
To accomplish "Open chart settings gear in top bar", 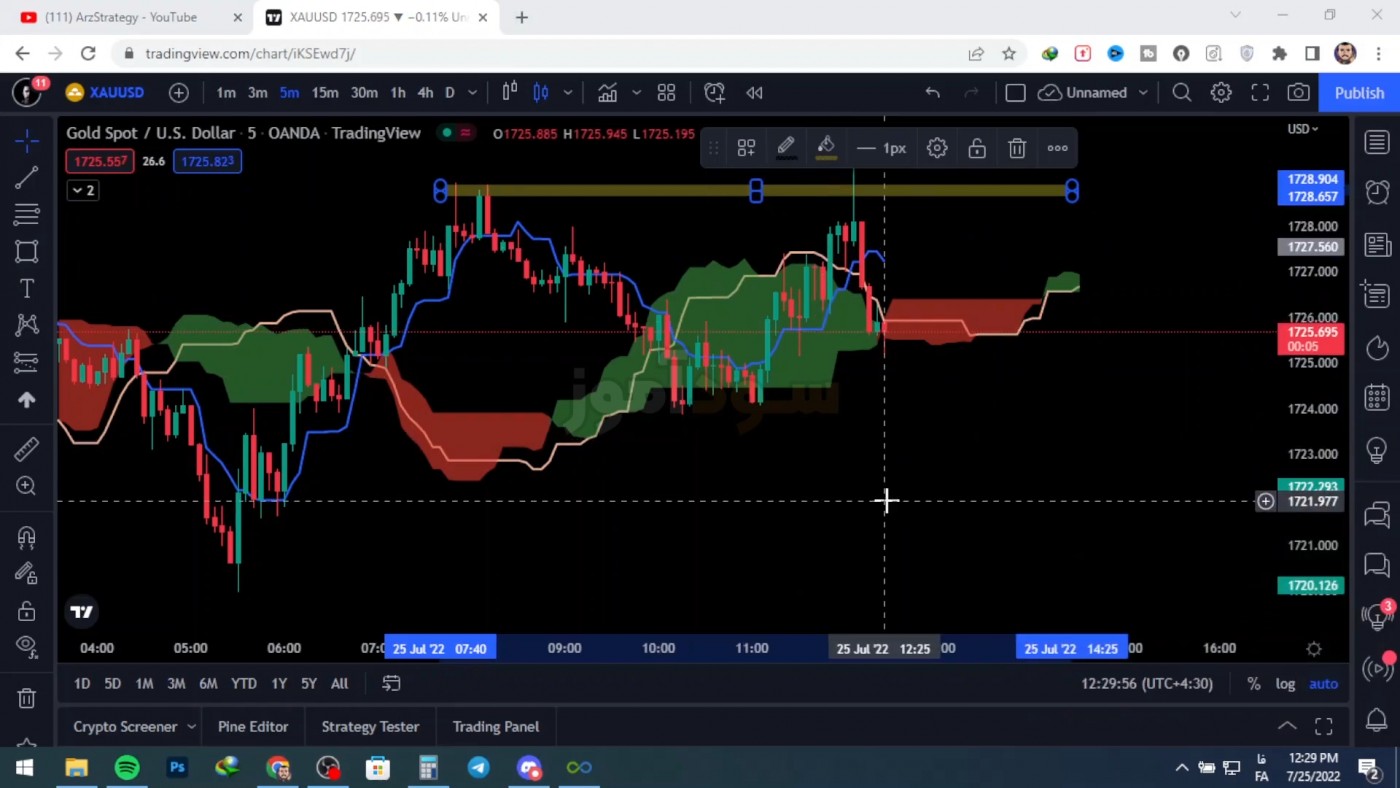I will pos(1221,92).
